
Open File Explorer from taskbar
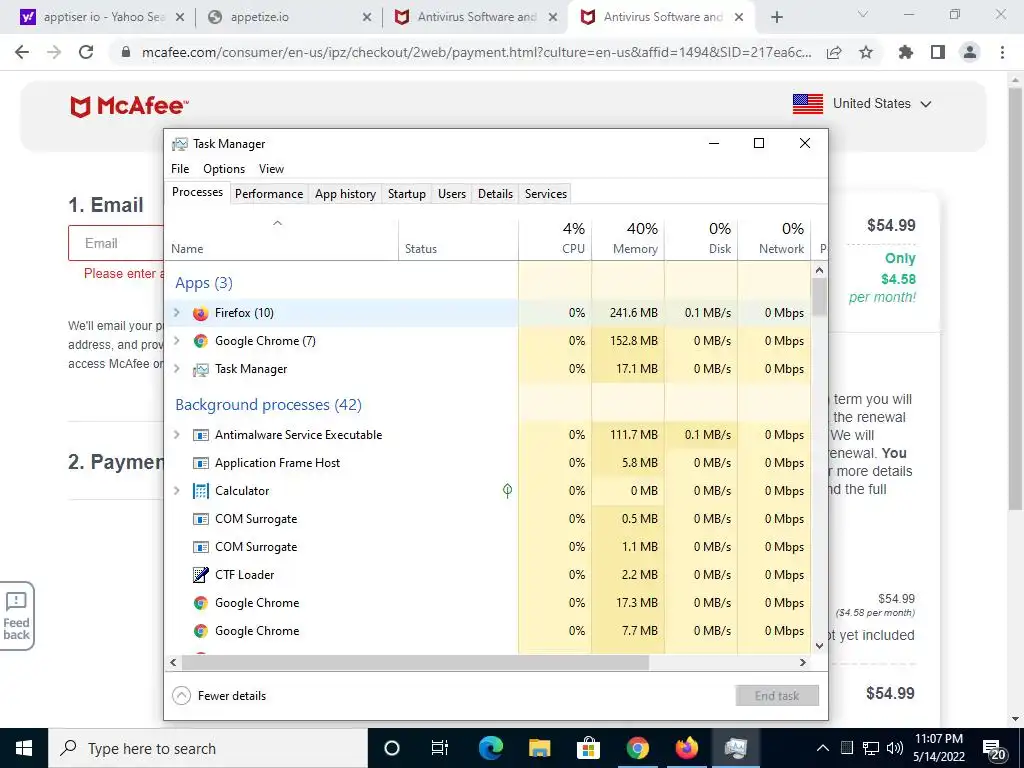point(539,748)
